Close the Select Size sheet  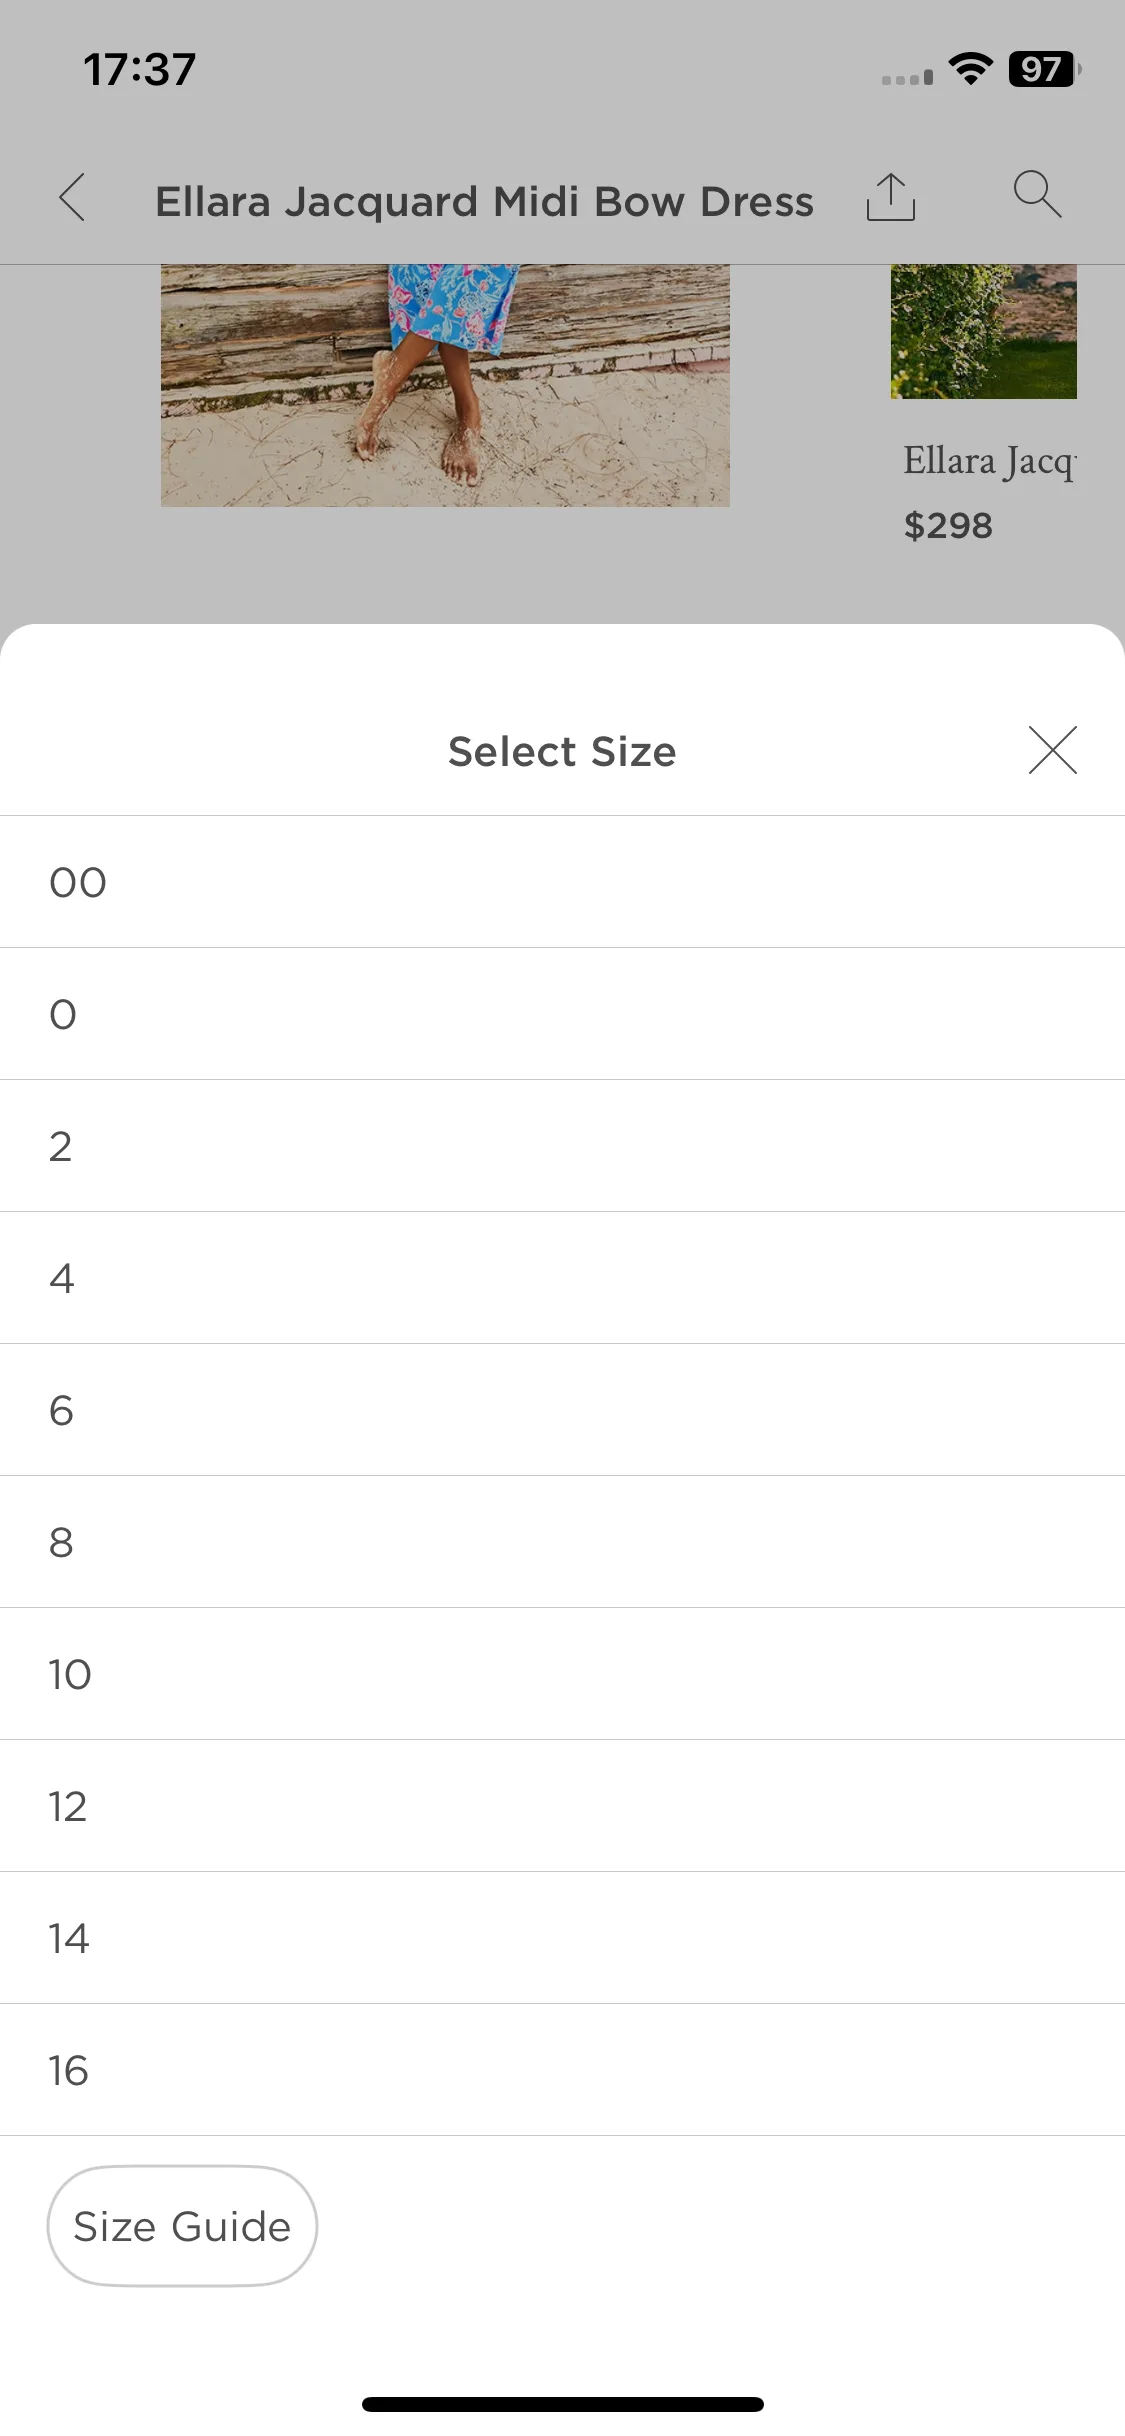point(1052,750)
